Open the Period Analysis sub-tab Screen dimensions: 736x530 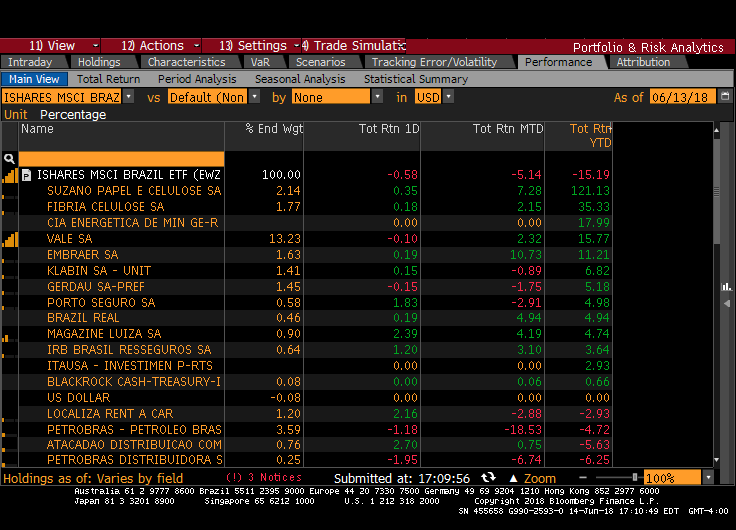click(197, 79)
